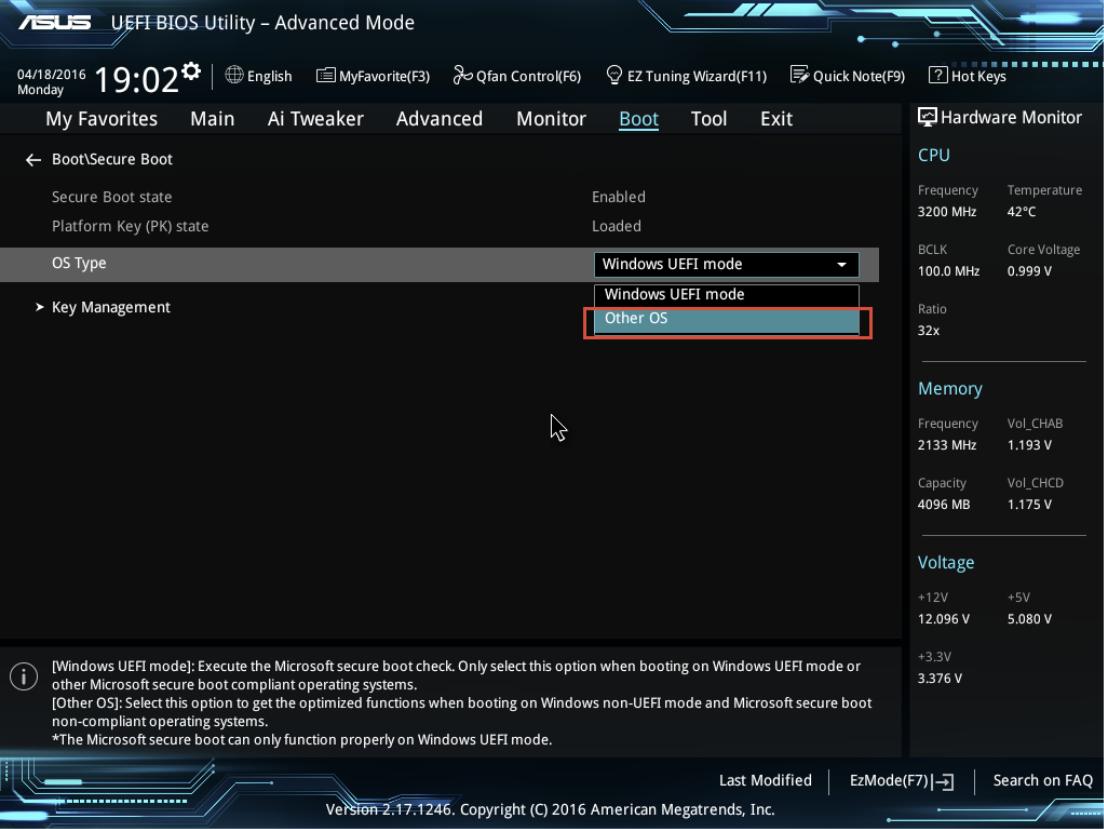This screenshot has height=829, width=1104.
Task: Click the 0.999 V core voltage value
Action: tap(1029, 271)
